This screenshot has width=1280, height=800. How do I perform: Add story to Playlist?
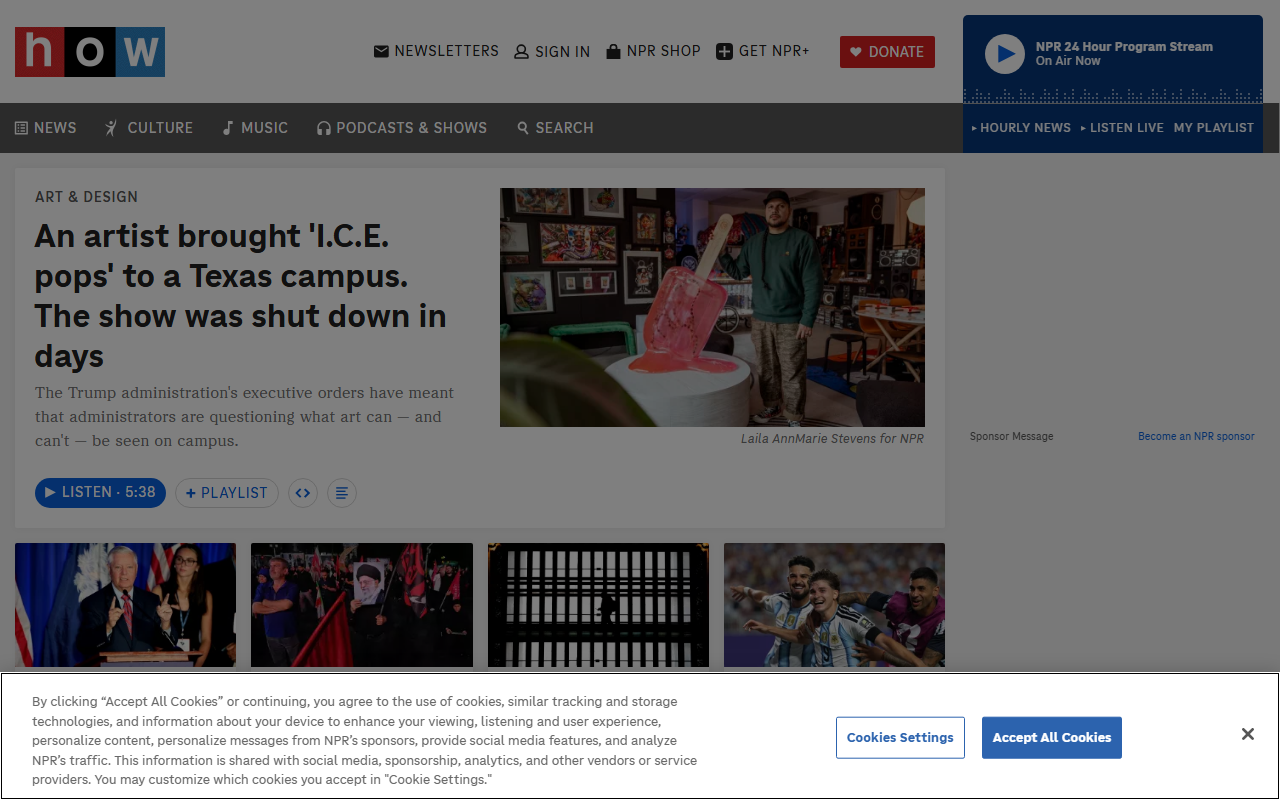coord(227,493)
